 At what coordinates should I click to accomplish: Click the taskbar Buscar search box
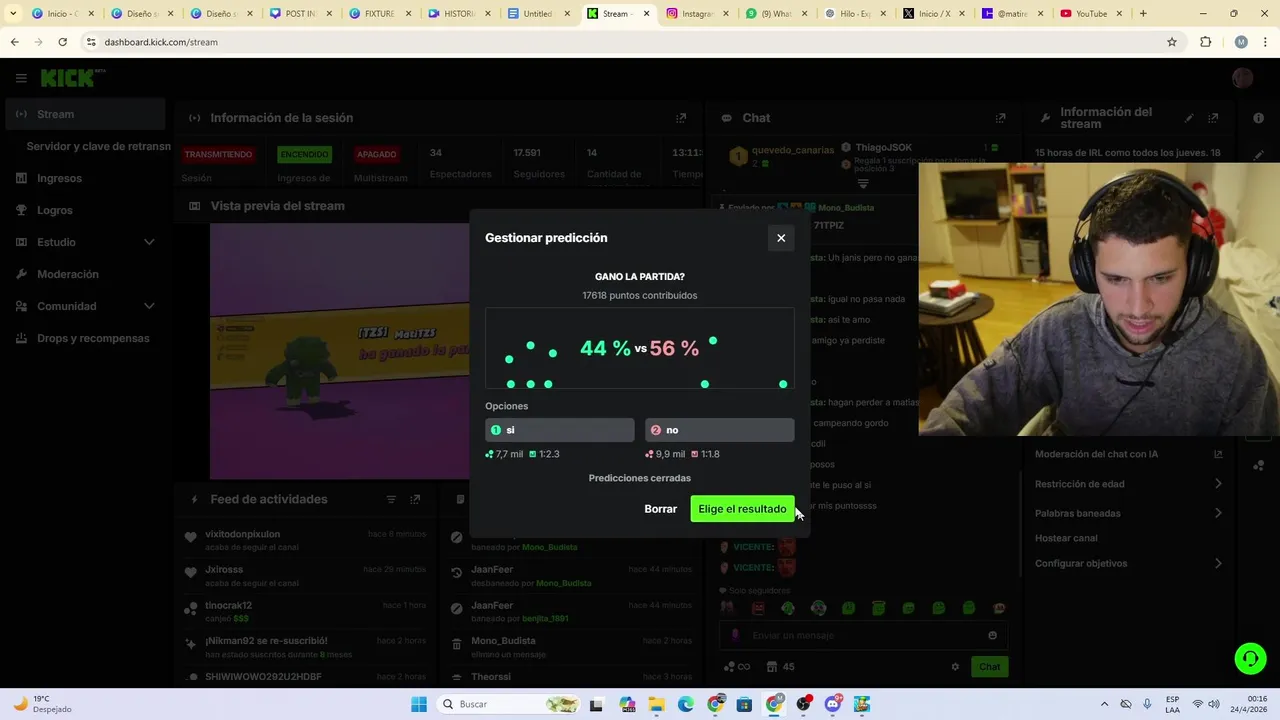tap(510, 704)
